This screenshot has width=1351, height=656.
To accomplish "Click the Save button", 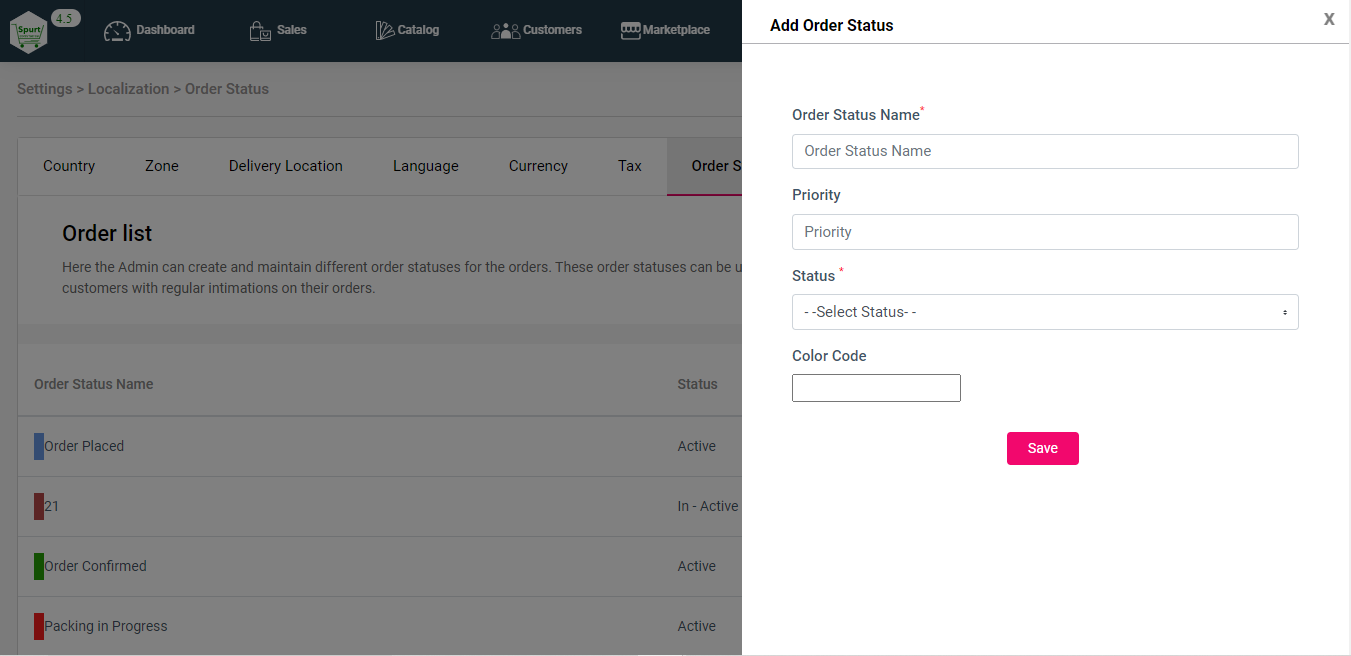I will 1043,448.
